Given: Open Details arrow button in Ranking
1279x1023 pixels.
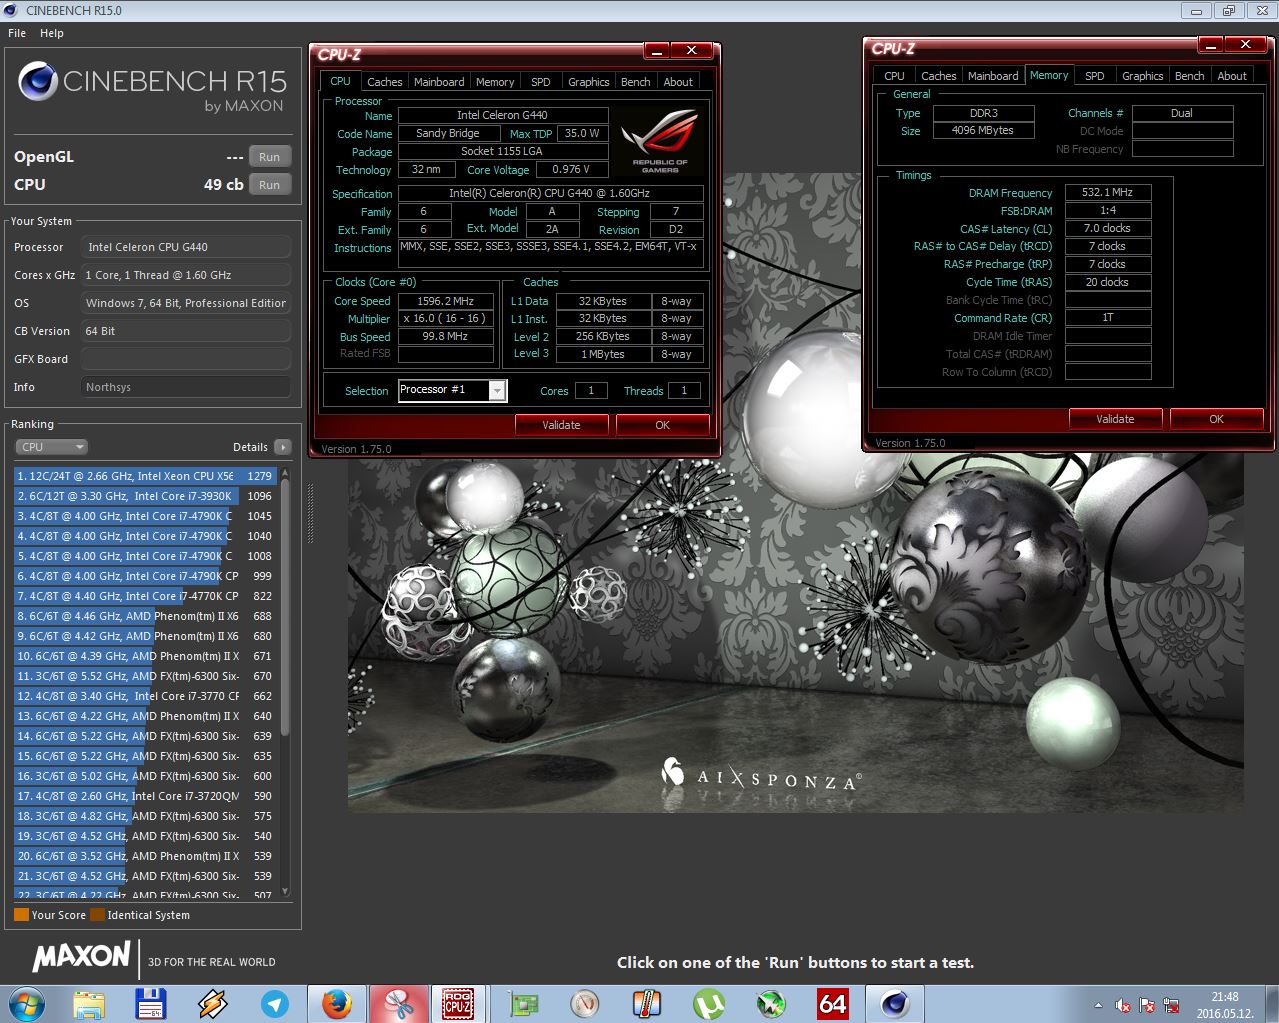Looking at the screenshot, I should 283,447.
